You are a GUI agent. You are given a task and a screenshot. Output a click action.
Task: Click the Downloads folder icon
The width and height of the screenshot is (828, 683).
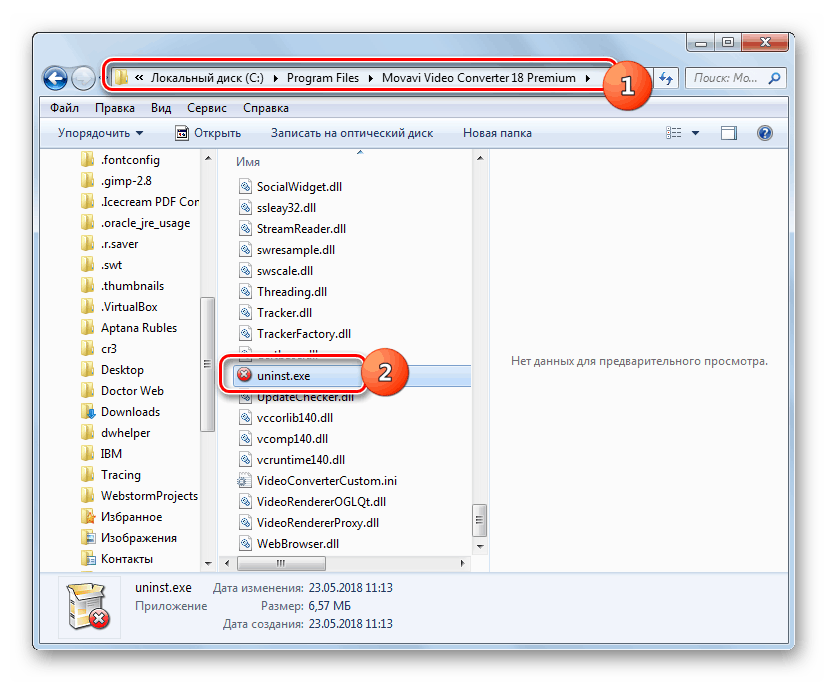coord(88,411)
